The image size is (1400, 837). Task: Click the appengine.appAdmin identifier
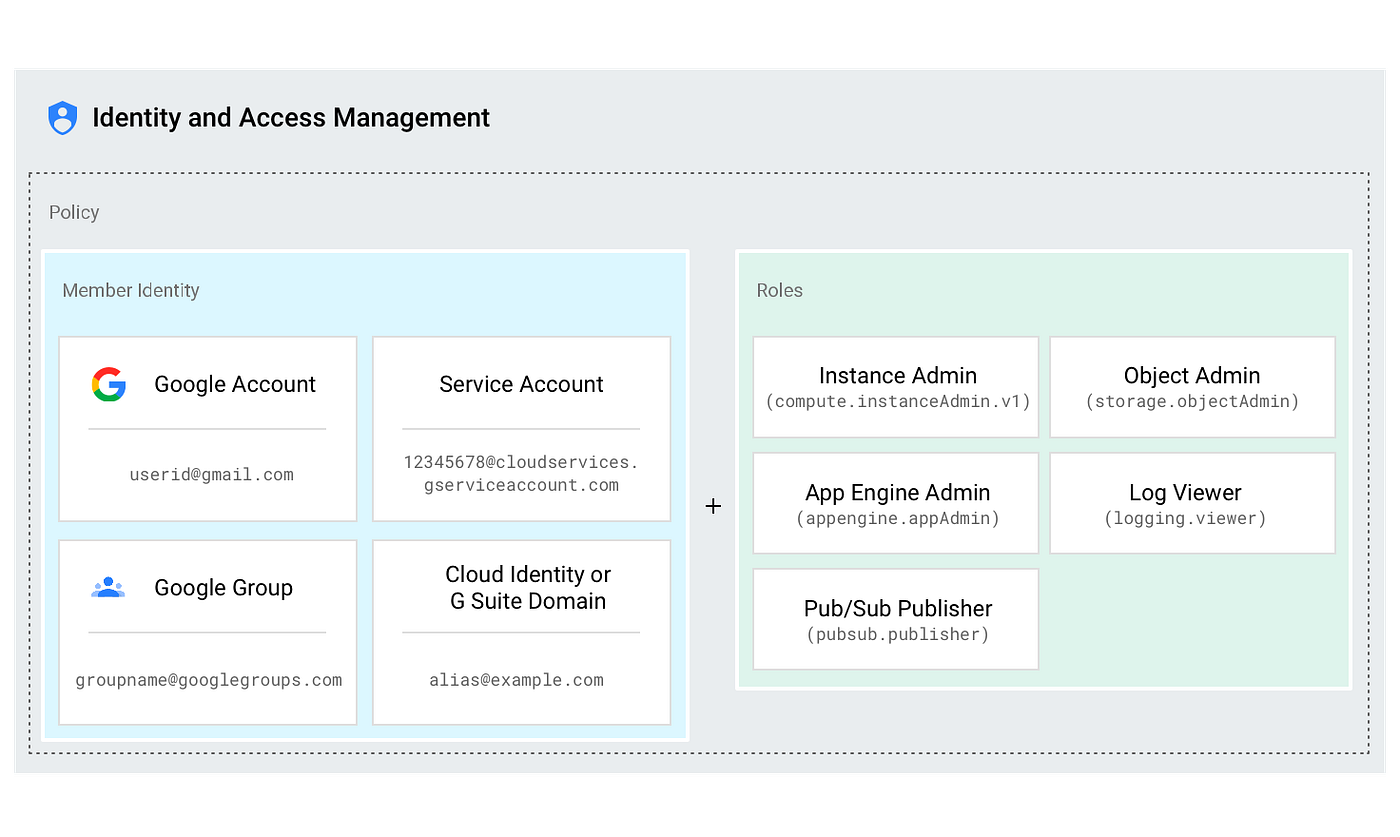pyautogui.click(x=898, y=519)
